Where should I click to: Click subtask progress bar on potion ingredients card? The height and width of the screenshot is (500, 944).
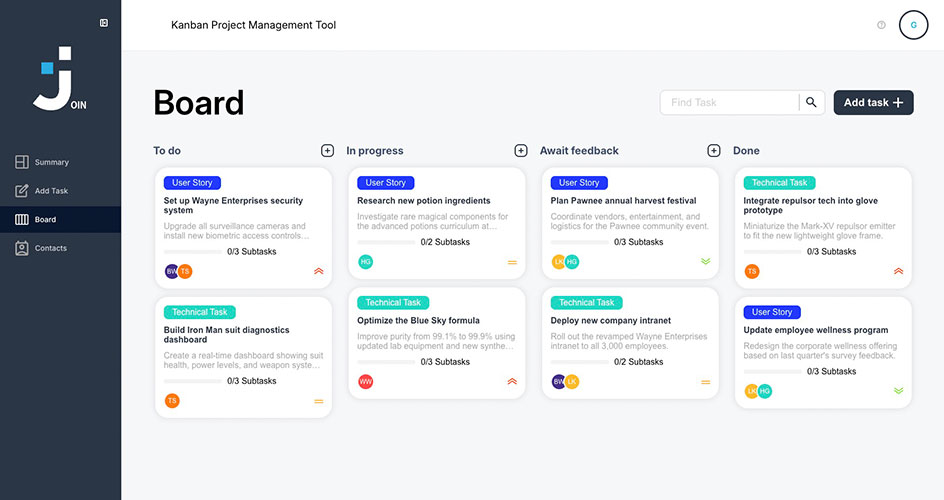coord(386,242)
